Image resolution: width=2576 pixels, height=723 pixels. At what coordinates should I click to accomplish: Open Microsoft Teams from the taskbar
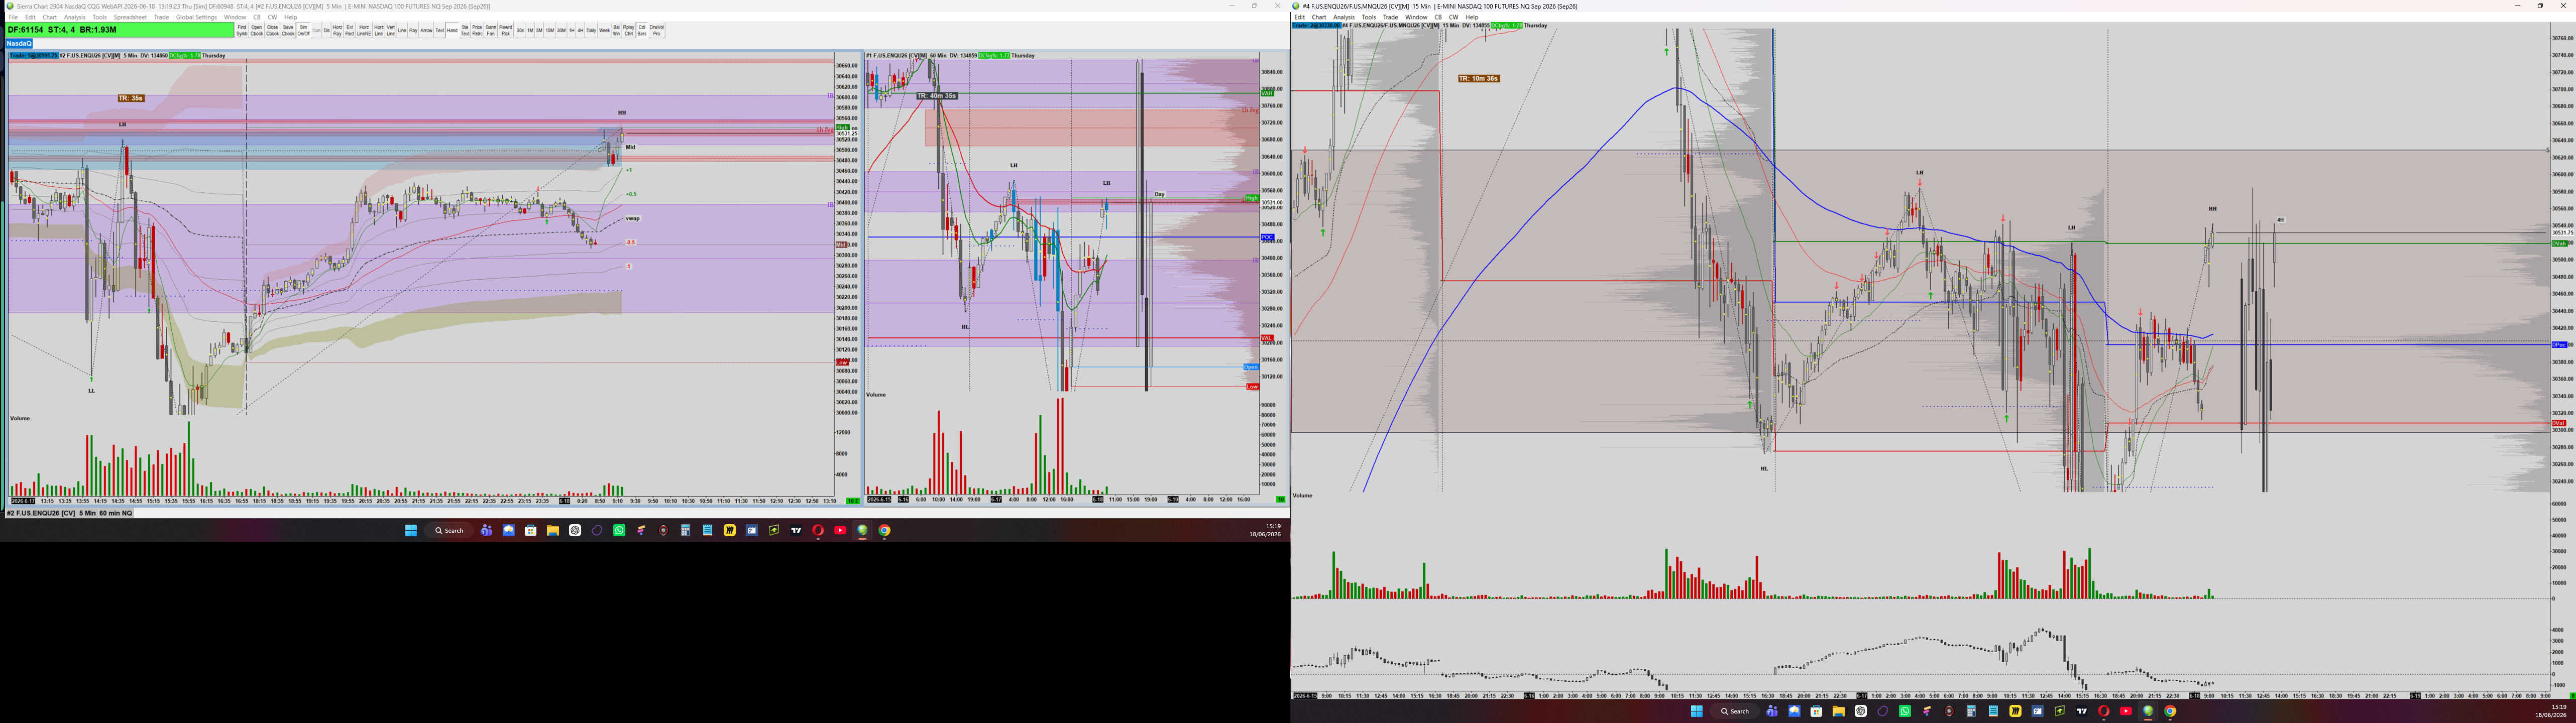point(486,530)
